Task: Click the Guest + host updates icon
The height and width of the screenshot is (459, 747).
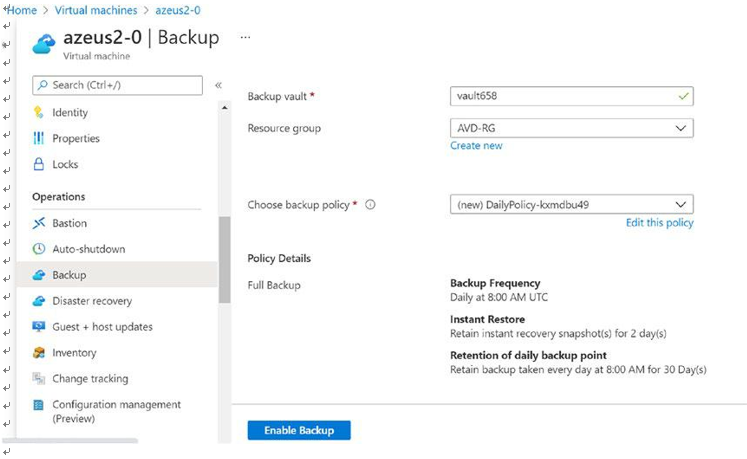Action: 39,326
